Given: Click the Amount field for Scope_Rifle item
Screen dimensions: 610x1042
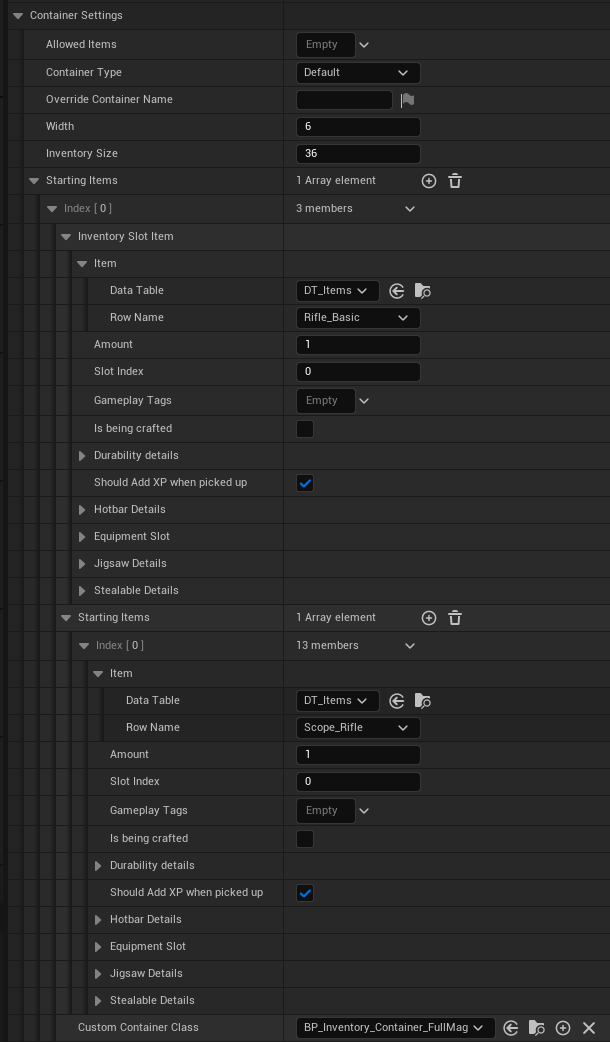Looking at the screenshot, I should [x=358, y=755].
